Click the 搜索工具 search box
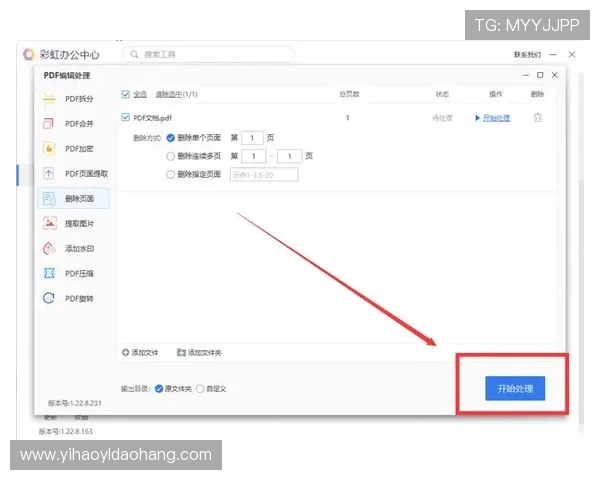The image size is (600, 480). click(208, 54)
